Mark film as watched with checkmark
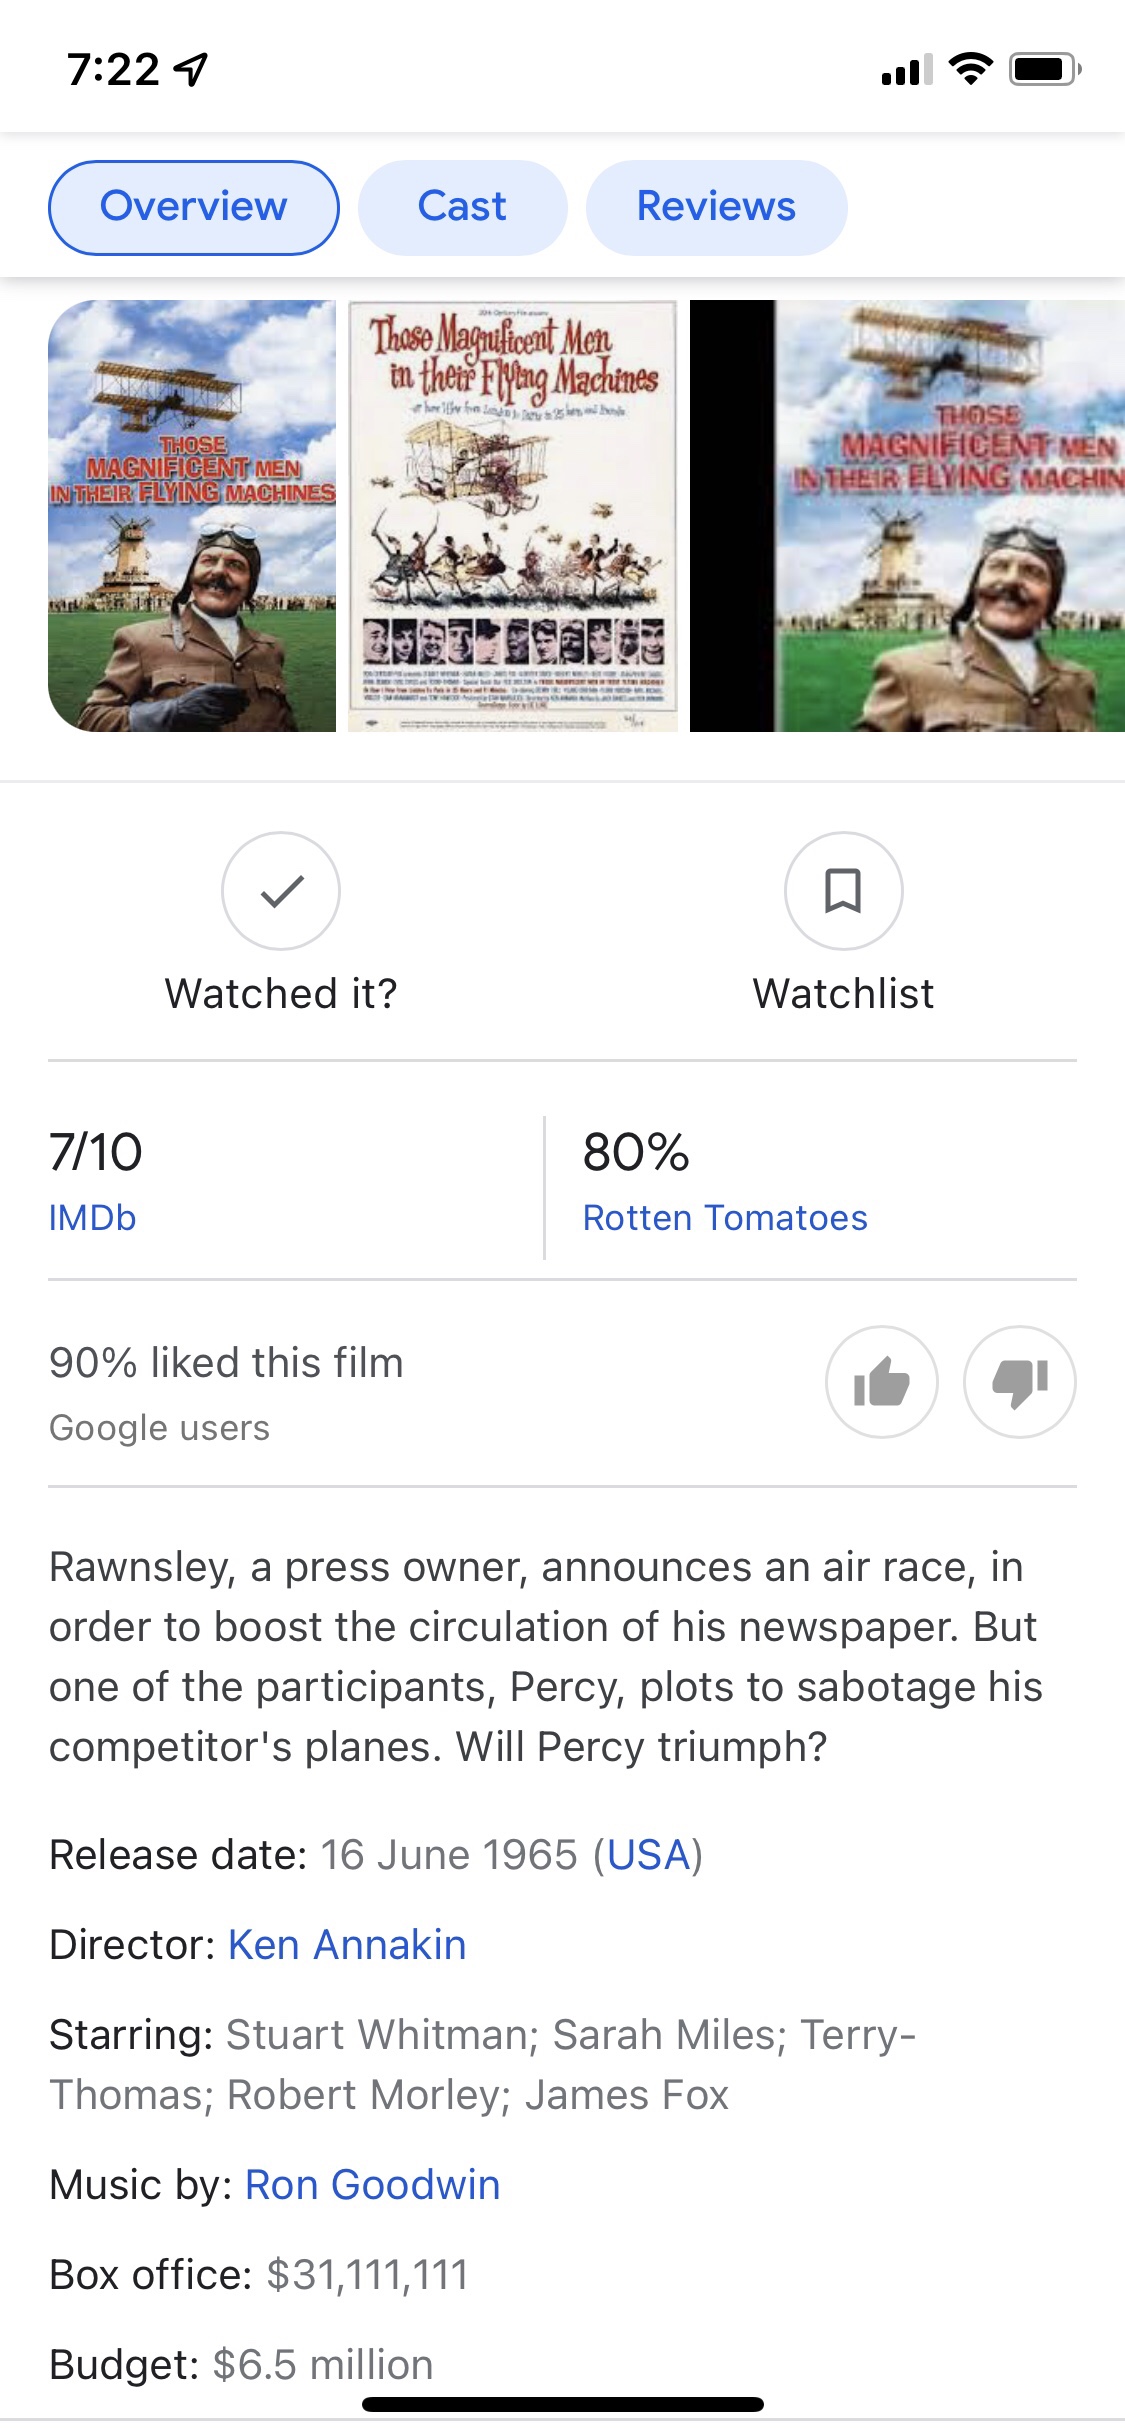 point(281,890)
